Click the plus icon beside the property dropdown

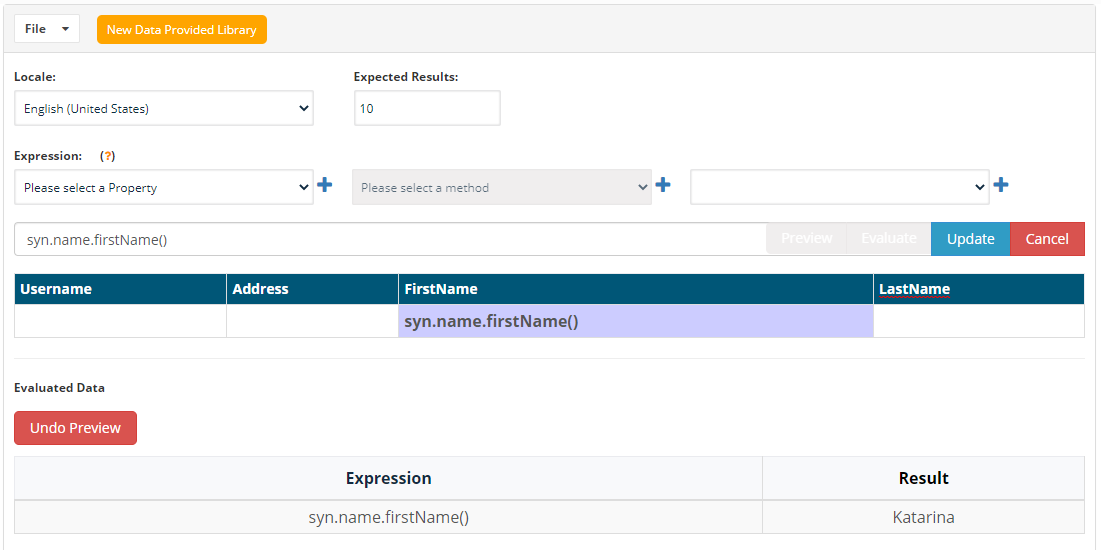click(x=324, y=185)
